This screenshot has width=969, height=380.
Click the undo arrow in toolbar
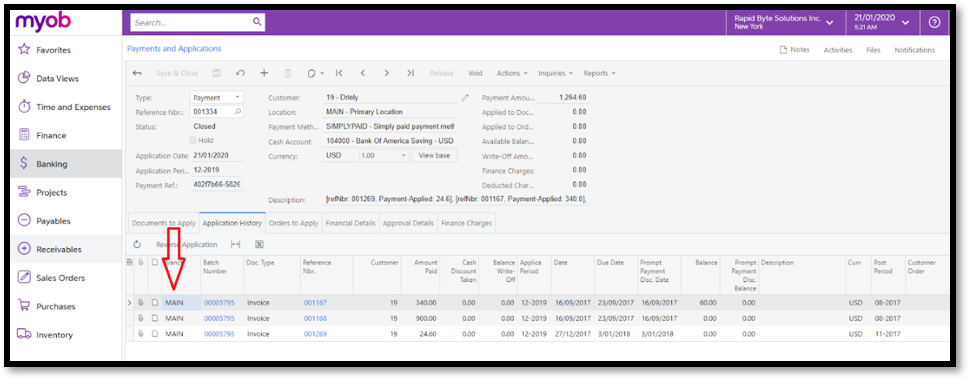240,73
